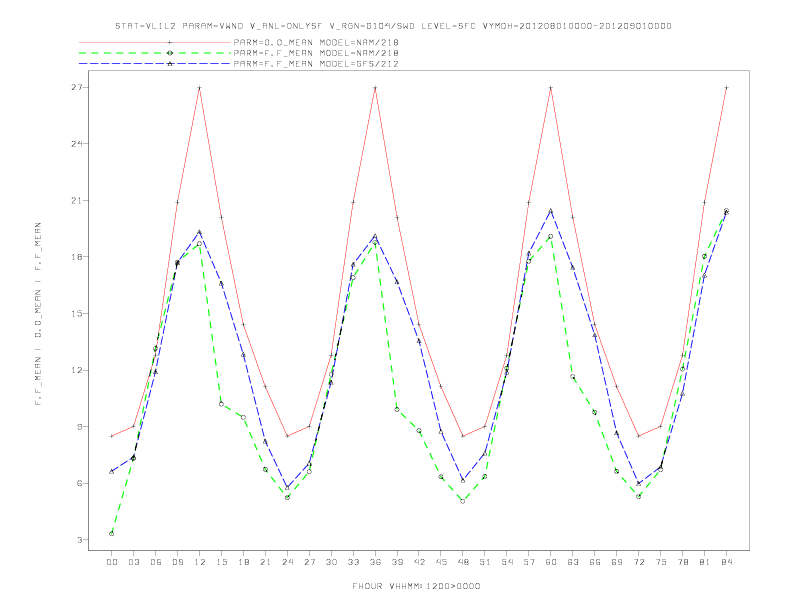The height and width of the screenshot is (612, 792).
Task: Click the red plus data point at hour 84
Action: point(726,88)
